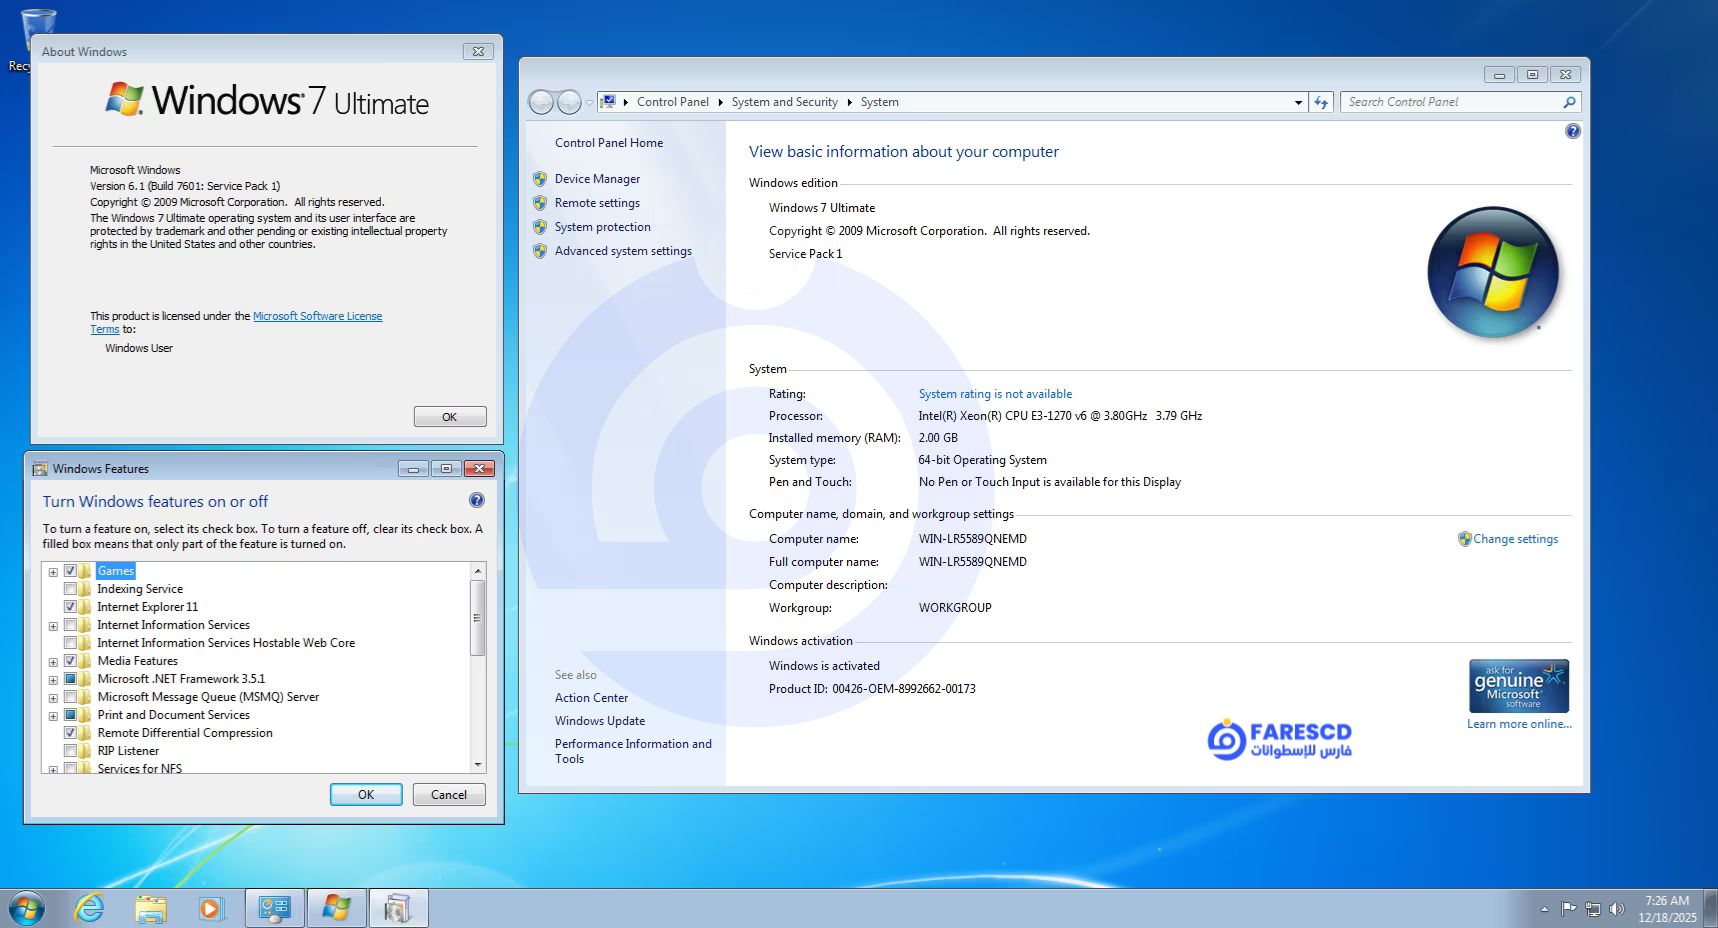Open Internet Explorer from the taskbar
This screenshot has width=1718, height=928.
pos(90,908)
